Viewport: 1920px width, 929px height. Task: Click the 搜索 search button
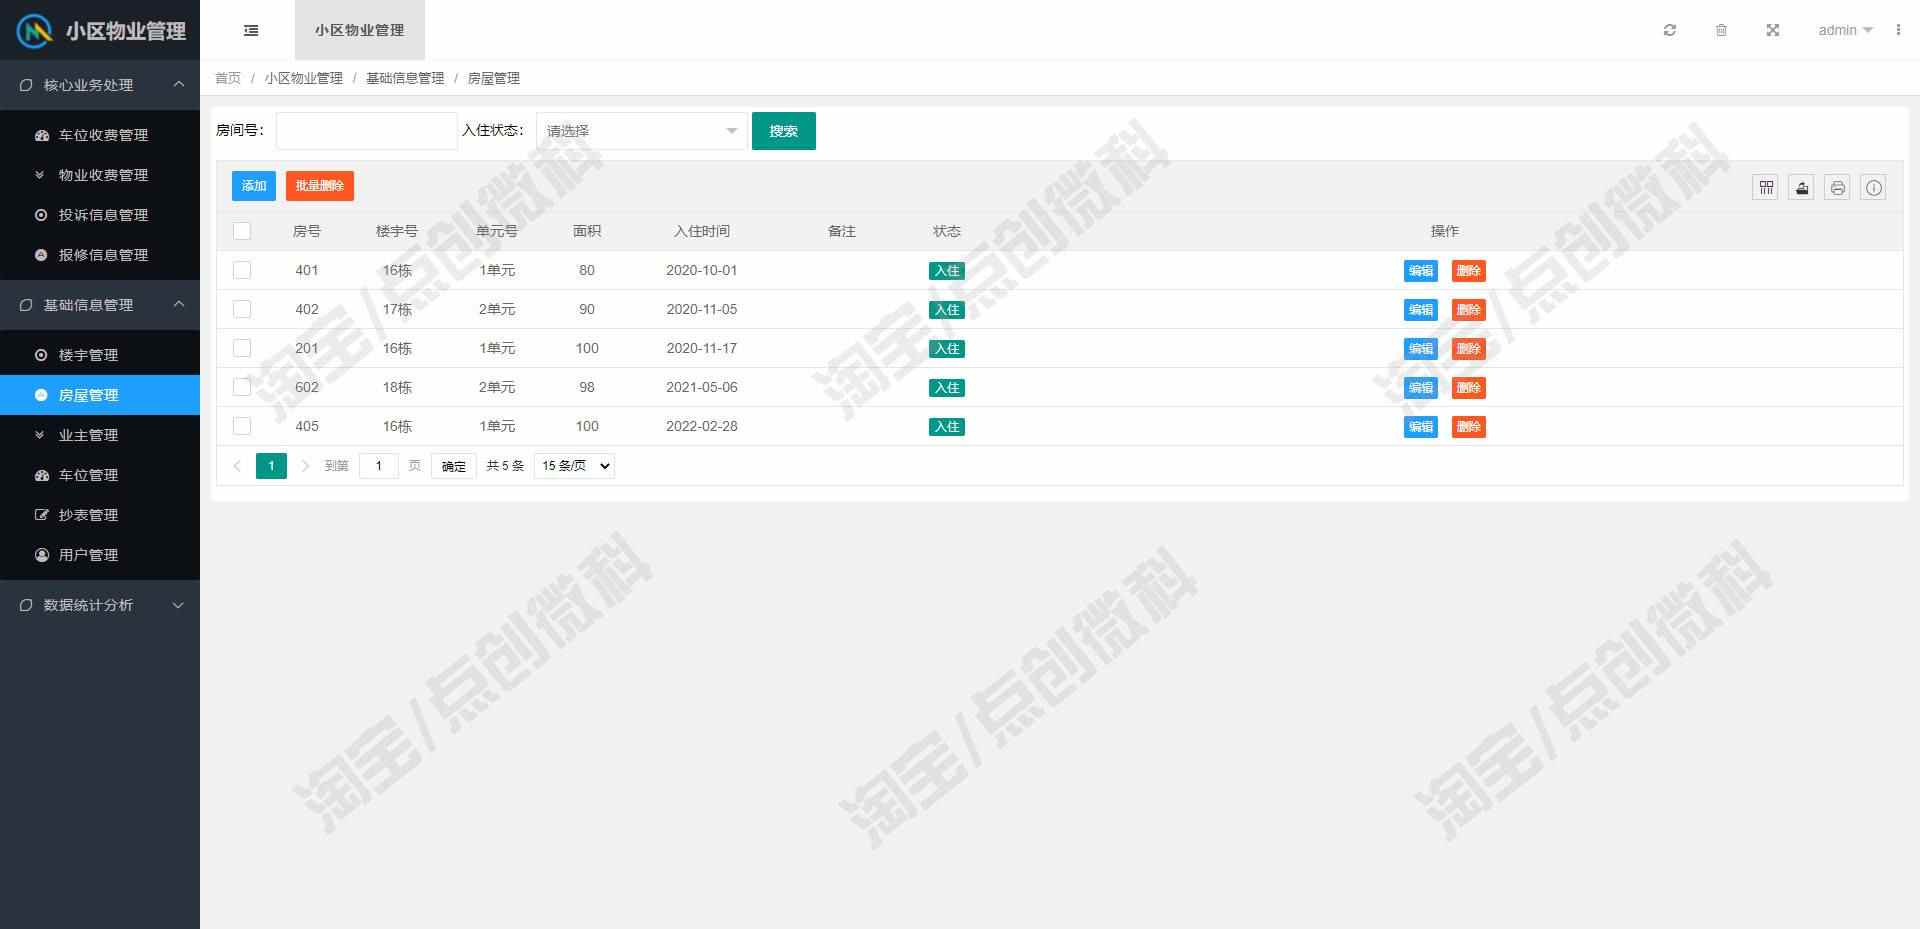[x=784, y=131]
